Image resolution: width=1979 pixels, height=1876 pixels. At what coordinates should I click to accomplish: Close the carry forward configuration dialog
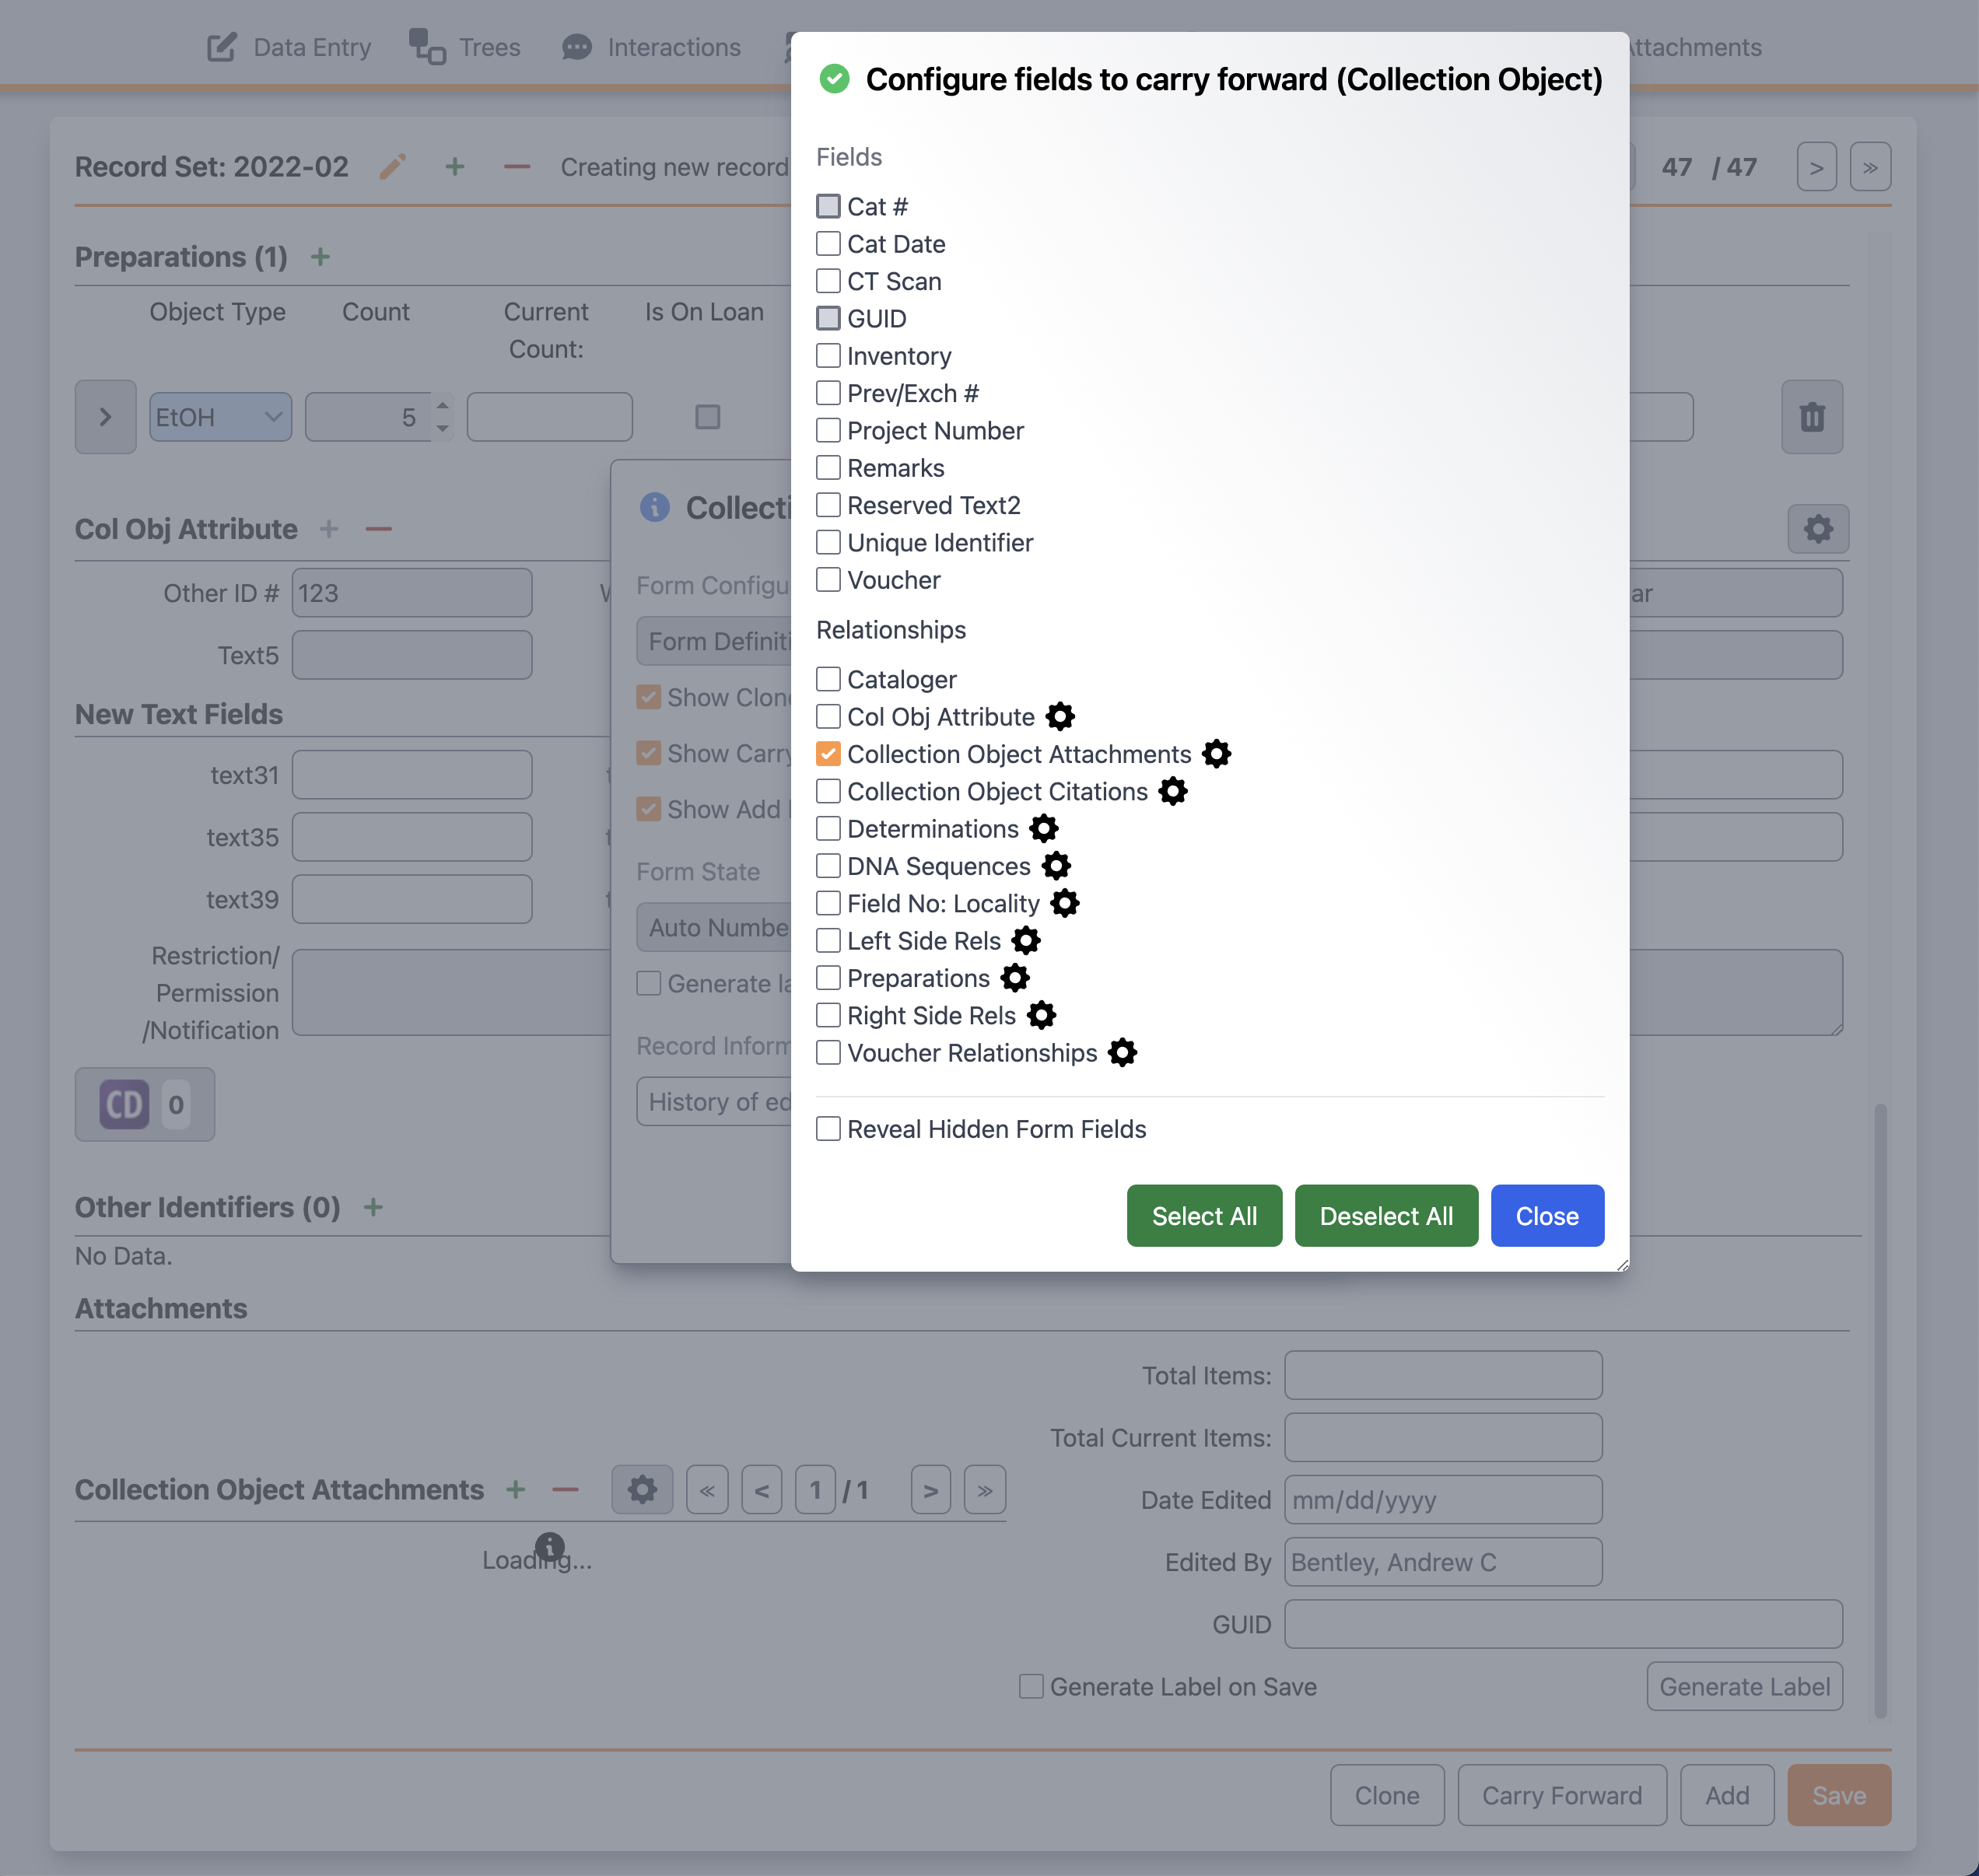pos(1547,1215)
